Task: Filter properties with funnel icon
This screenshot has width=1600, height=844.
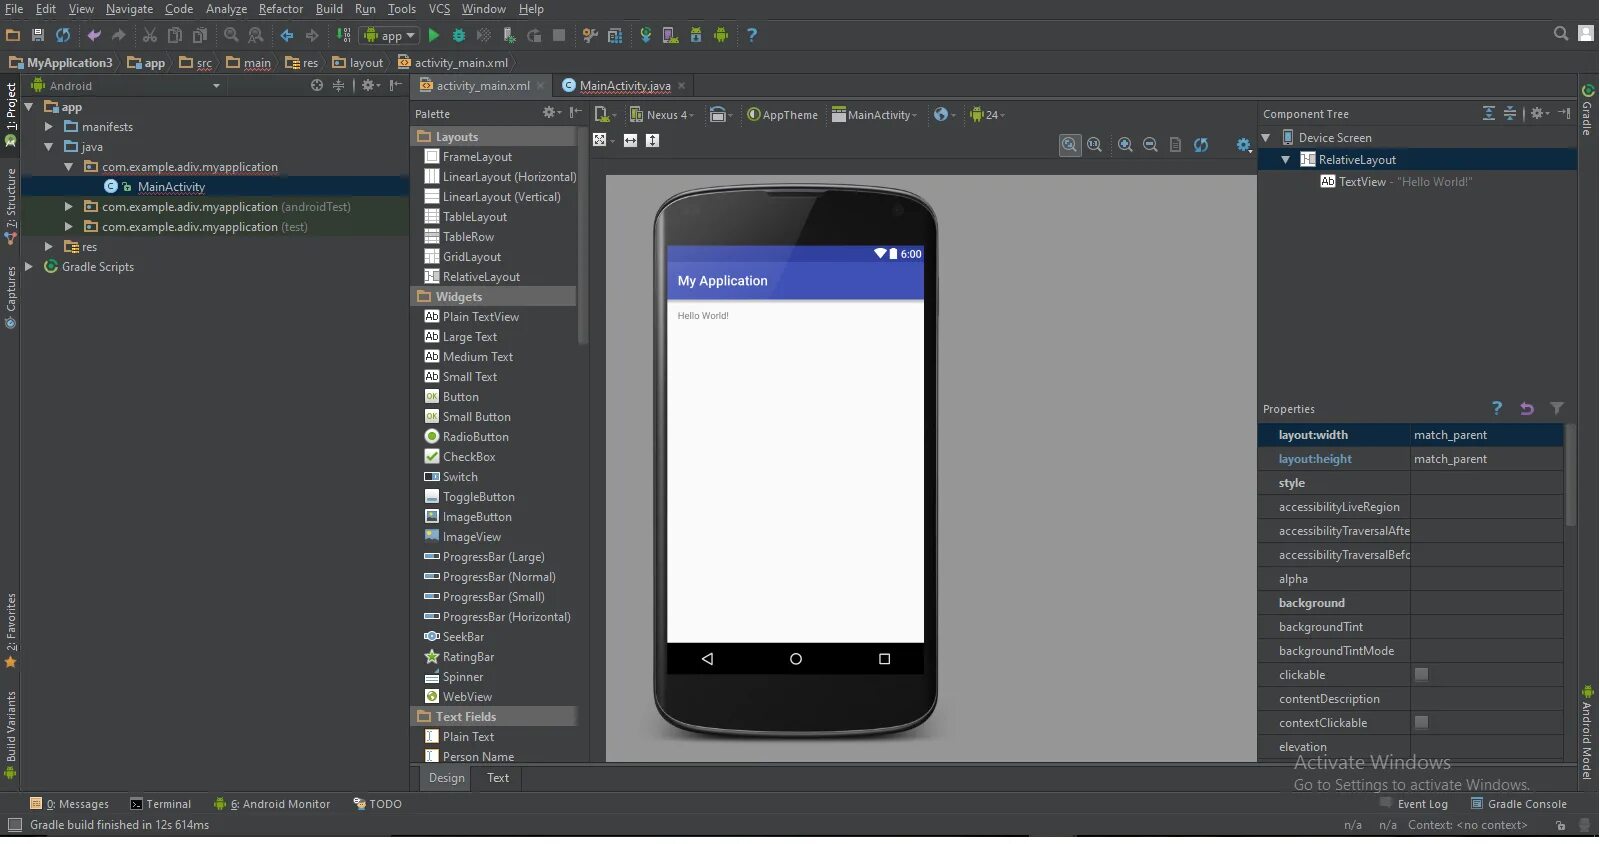Action: click(1557, 408)
